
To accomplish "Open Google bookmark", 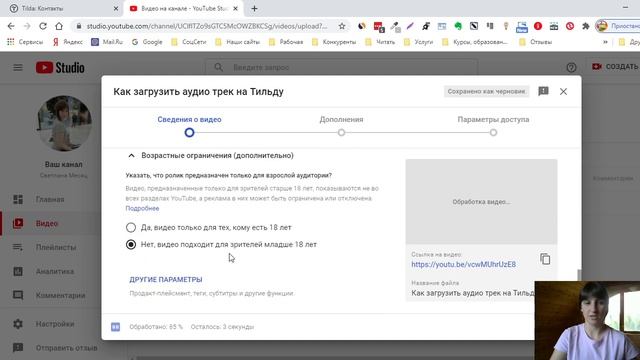I will 147,42.
